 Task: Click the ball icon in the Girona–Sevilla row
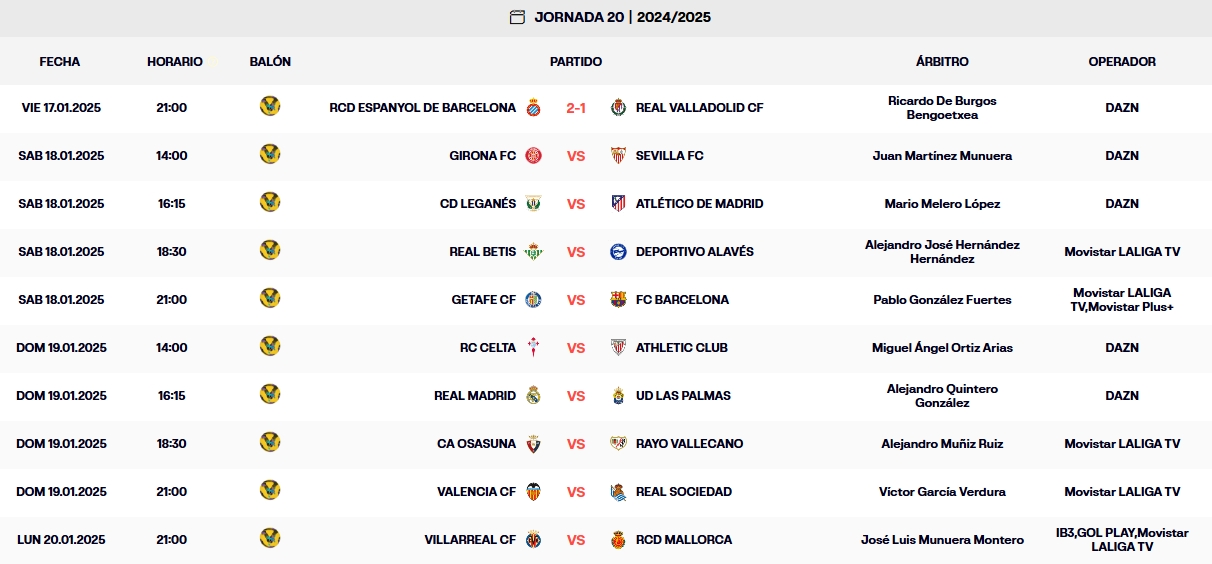point(270,155)
